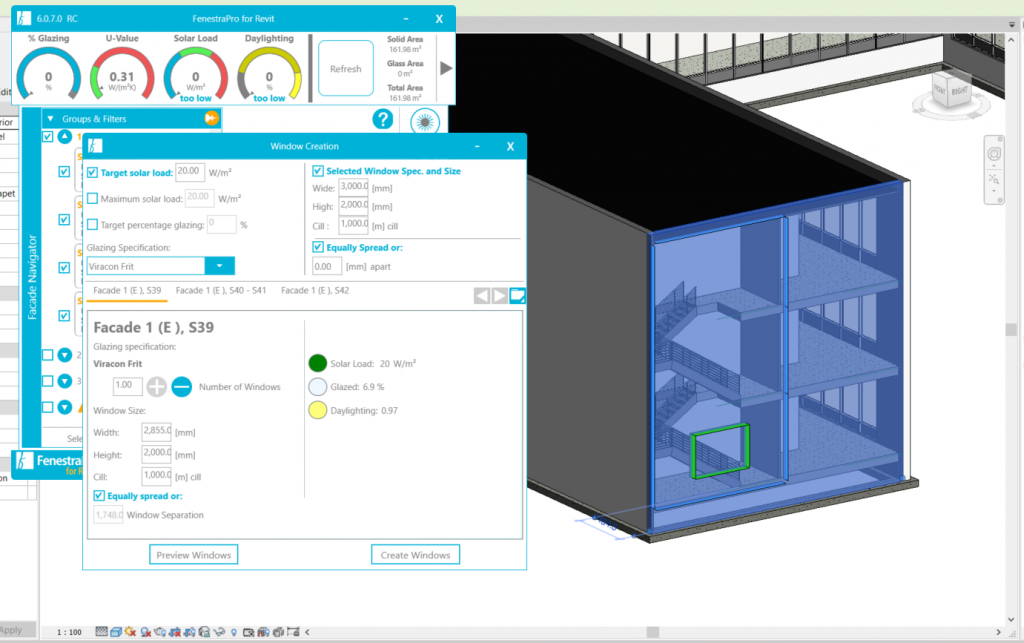Viewport: 1024px width, 643px height.
Task: Click the Reveal Hidden Elements bulb icon
Action: 234,632
